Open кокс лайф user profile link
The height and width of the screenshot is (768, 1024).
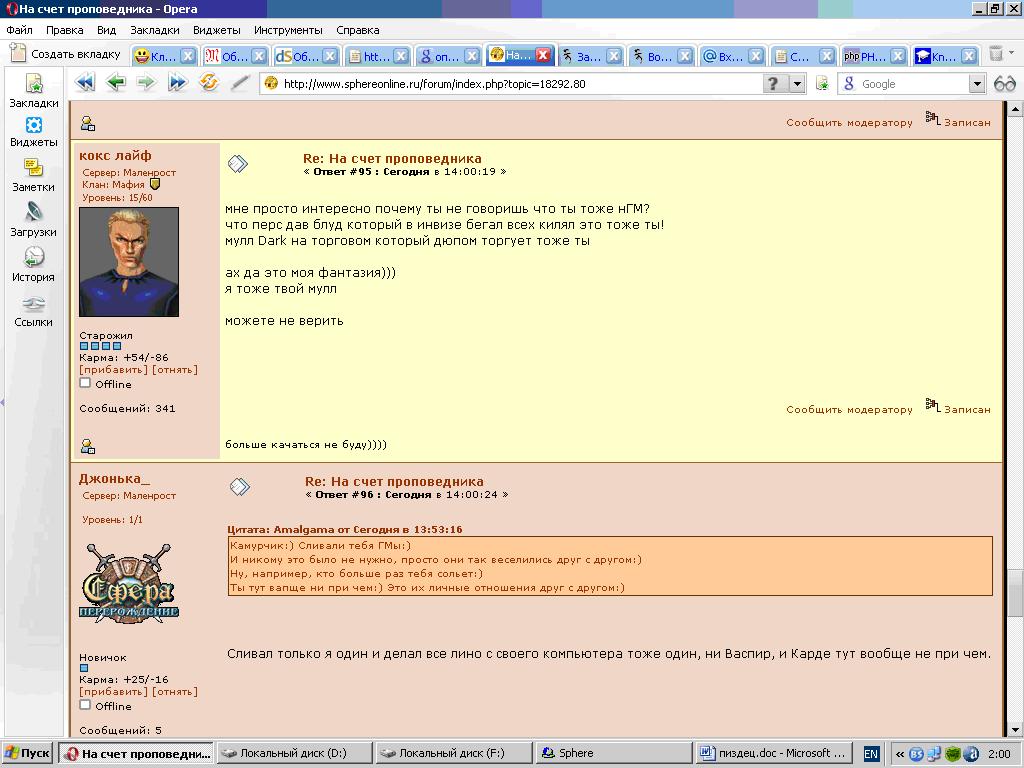point(115,155)
